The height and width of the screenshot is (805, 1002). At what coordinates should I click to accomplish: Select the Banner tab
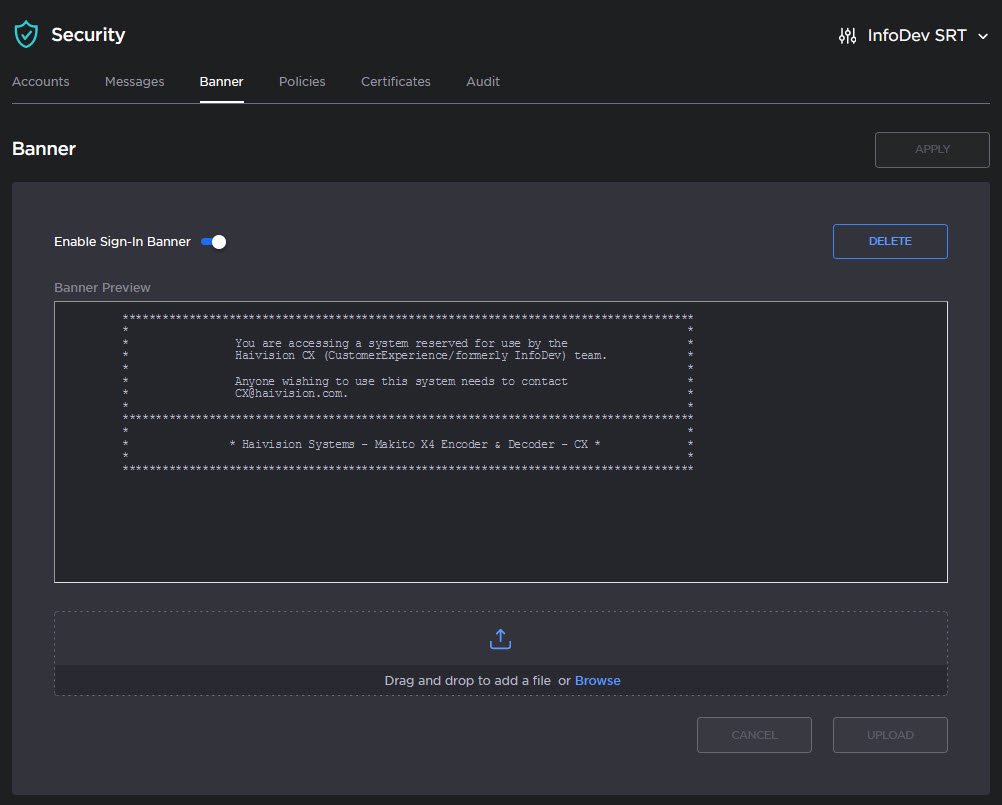[221, 82]
